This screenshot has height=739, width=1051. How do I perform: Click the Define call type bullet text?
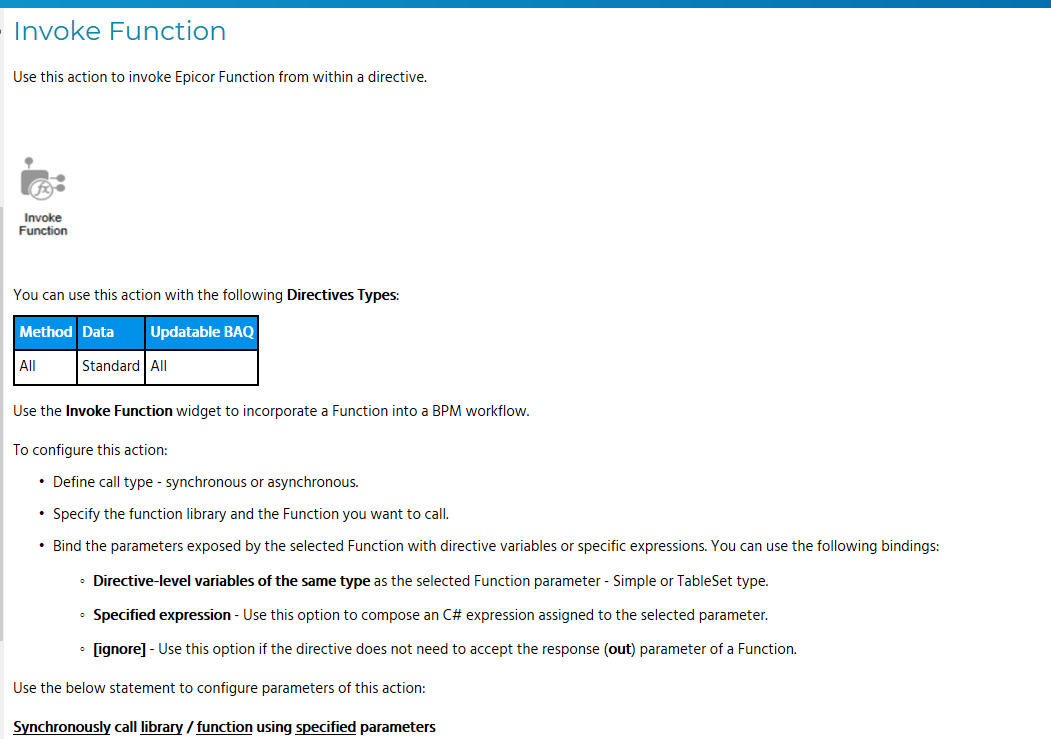point(205,482)
